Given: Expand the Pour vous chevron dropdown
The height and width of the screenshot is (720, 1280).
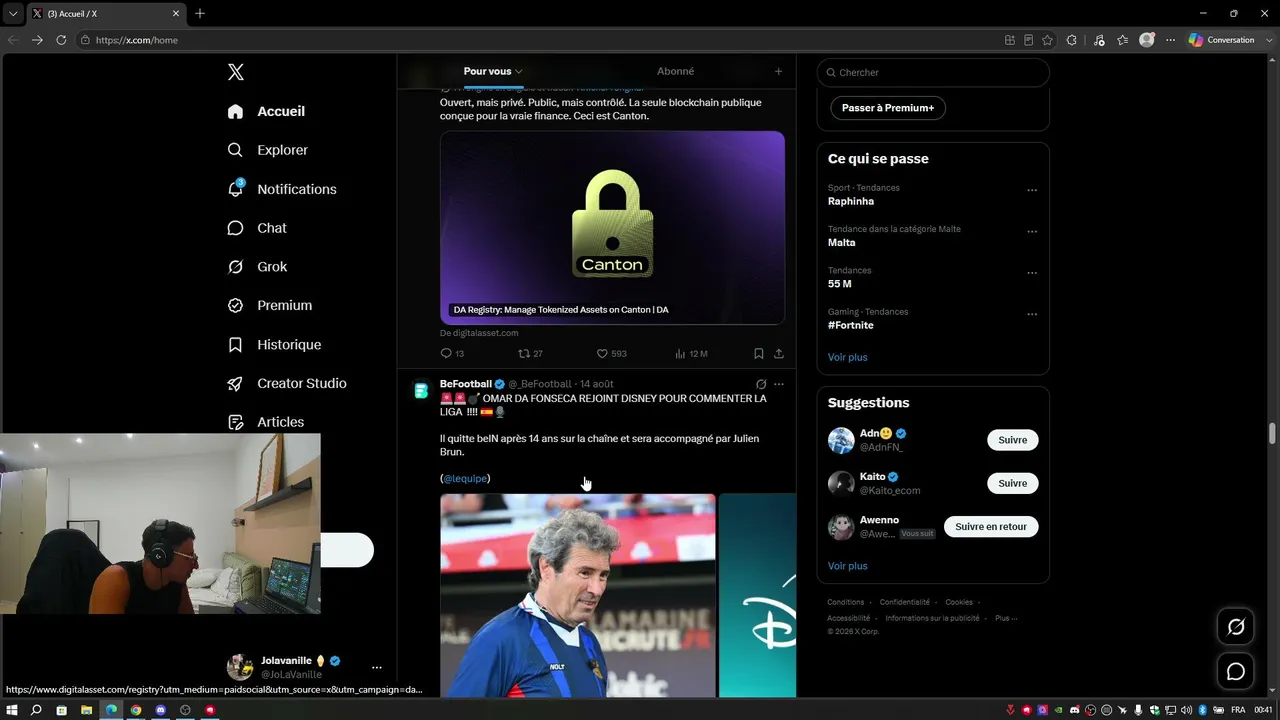Looking at the screenshot, I should click(x=519, y=72).
